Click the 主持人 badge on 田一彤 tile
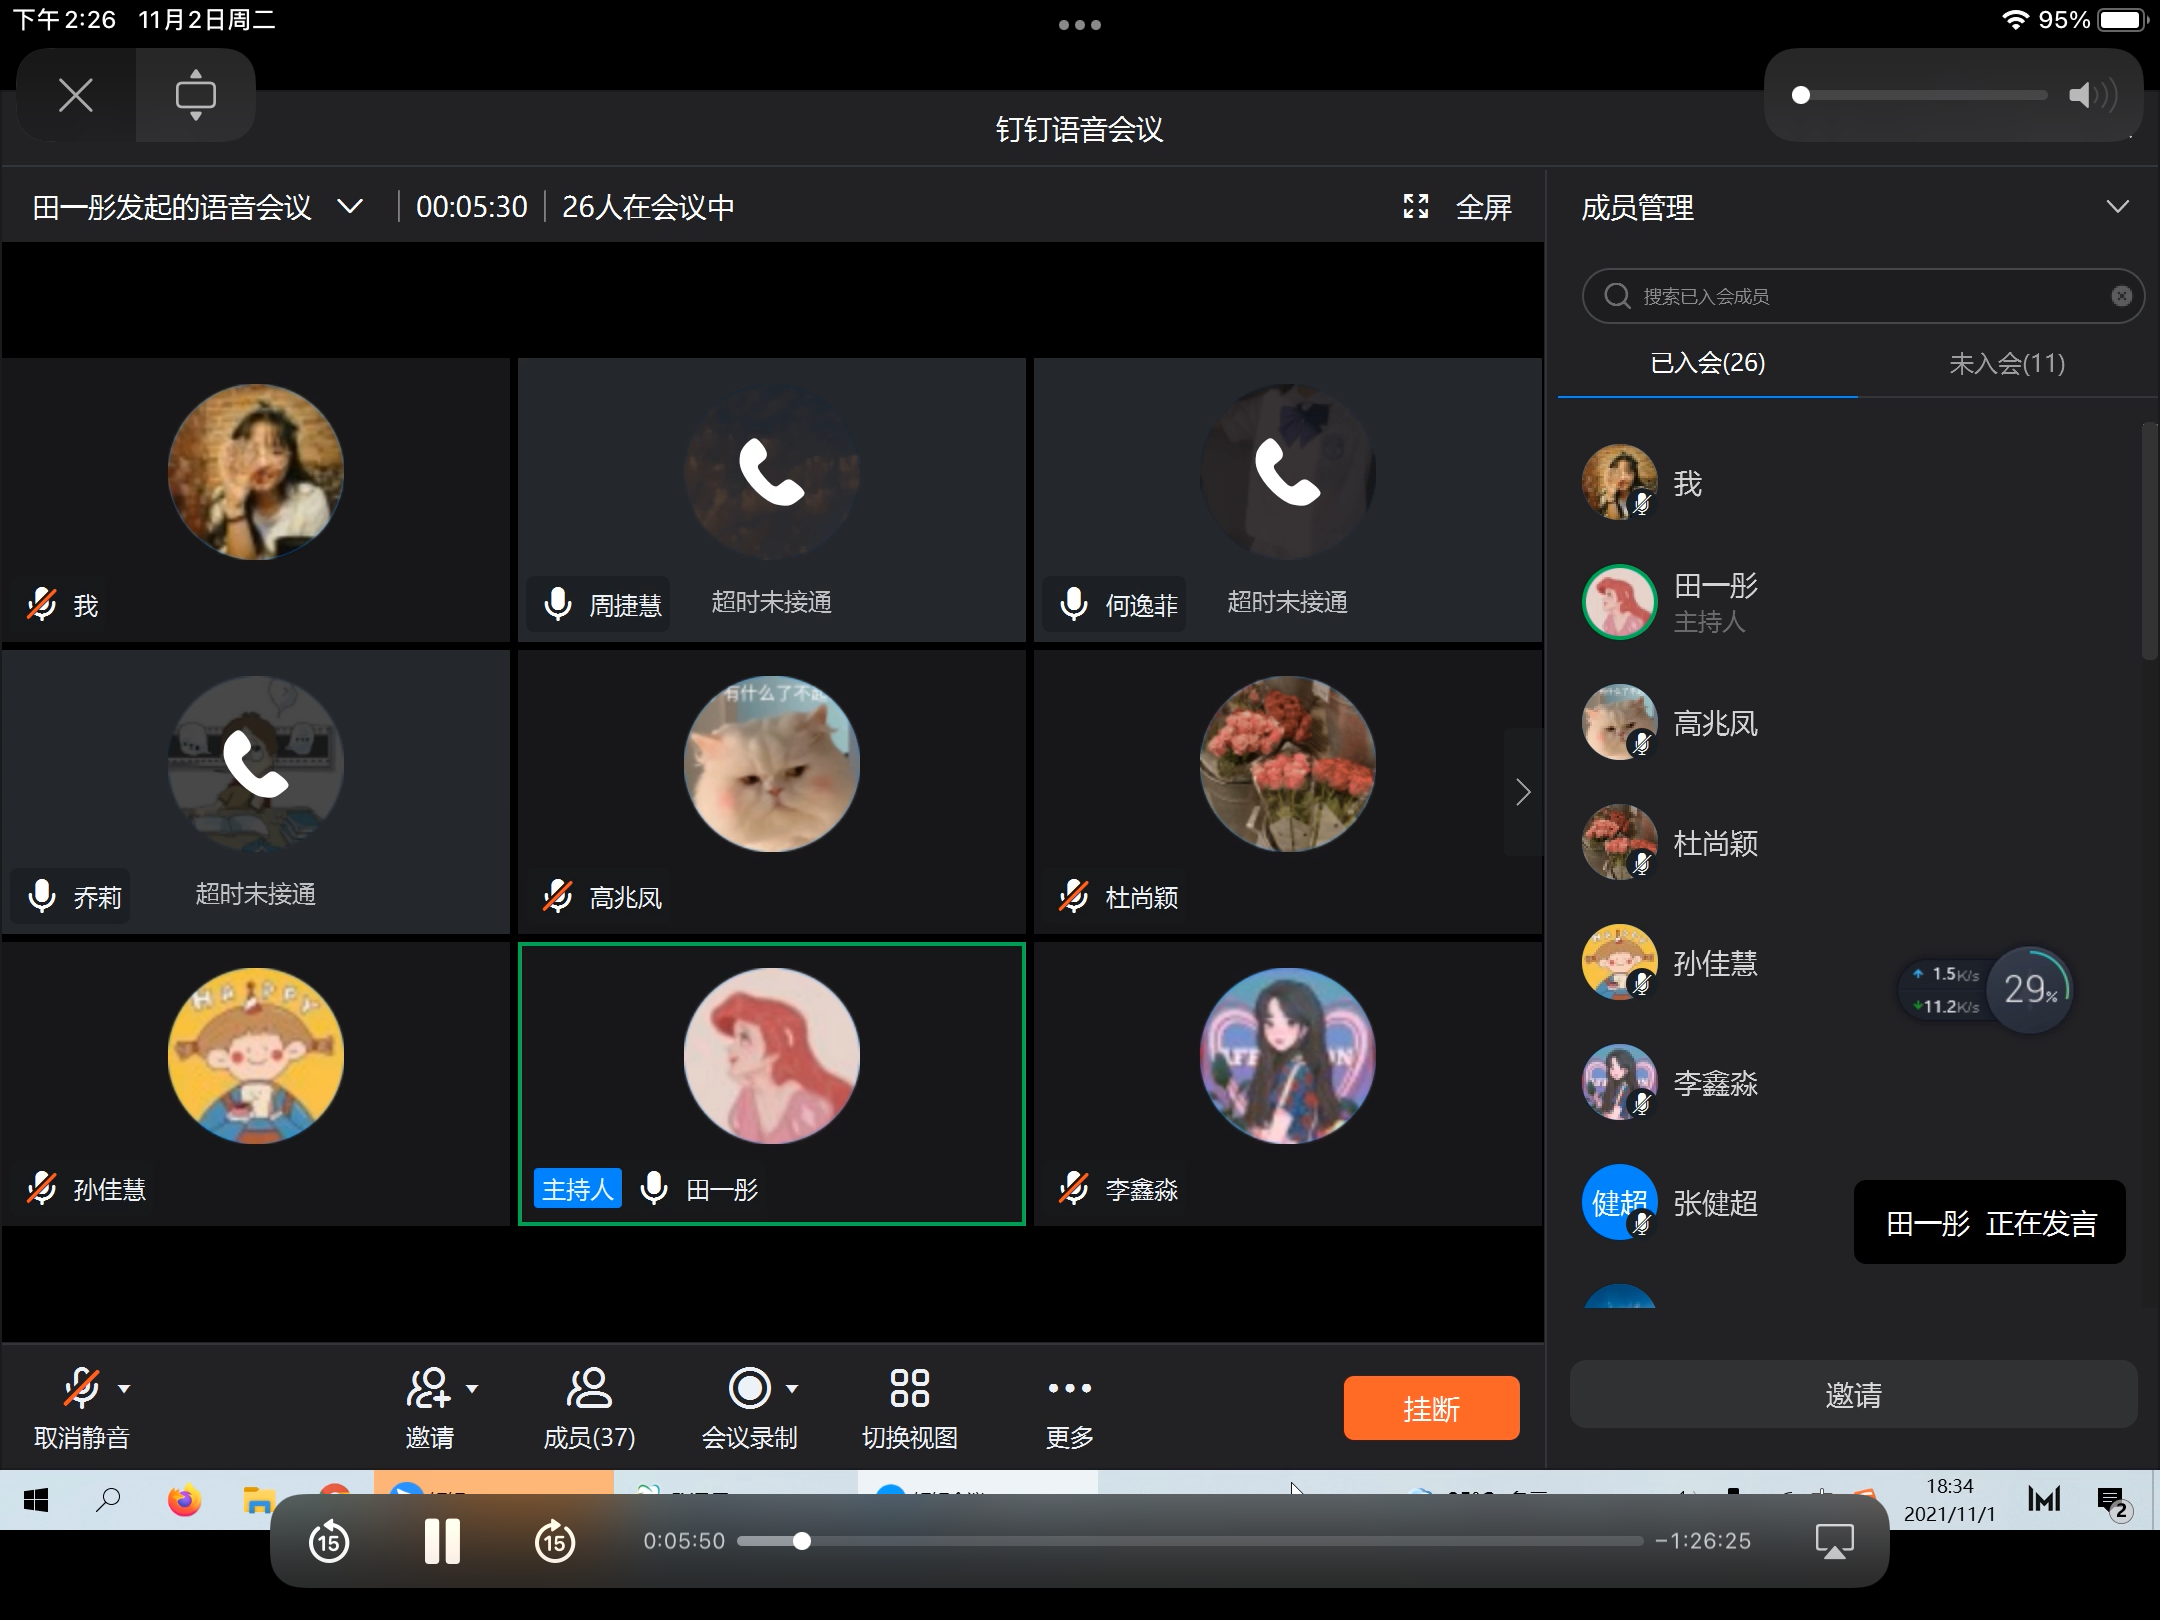Viewport: 2160px width, 1620px height. pos(577,1188)
